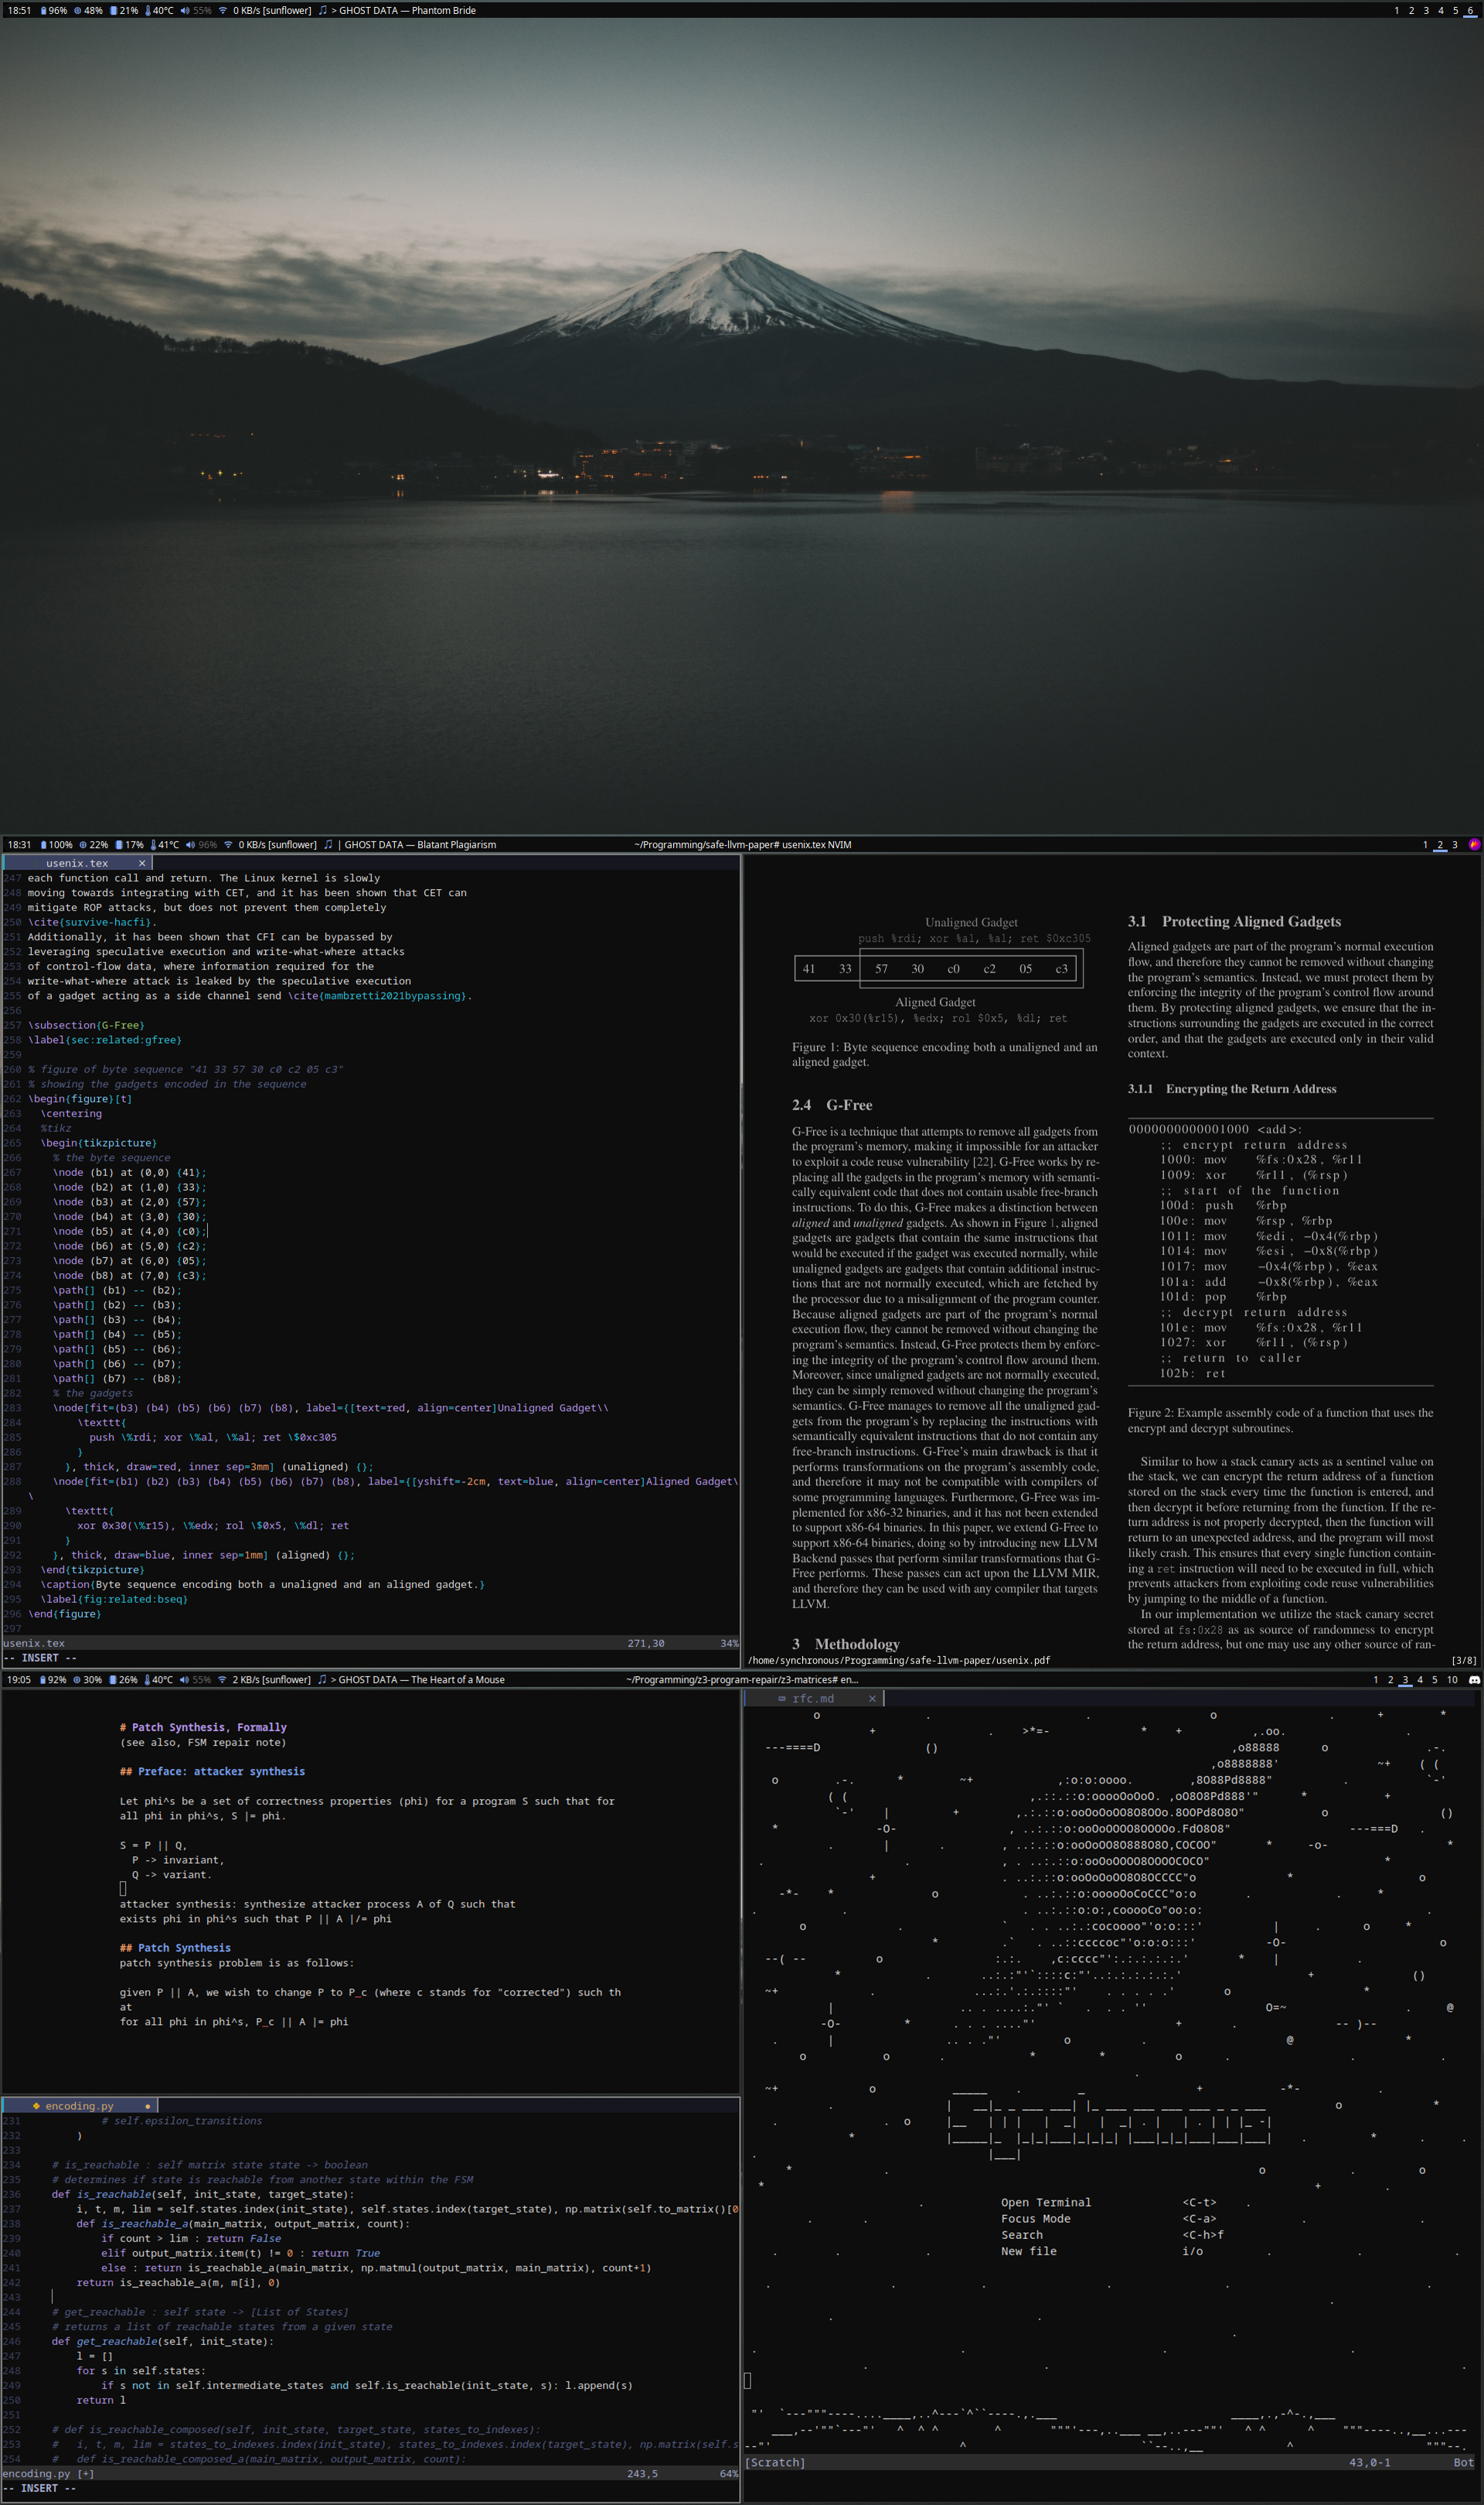Click the round tray icon right of workspace 3
This screenshot has width=1484, height=2505.
(1473, 845)
